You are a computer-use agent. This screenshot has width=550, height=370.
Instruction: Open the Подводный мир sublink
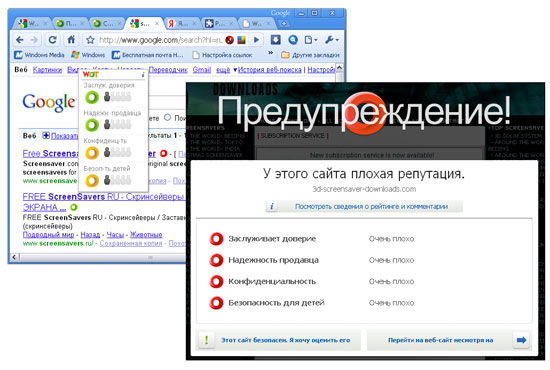point(48,235)
